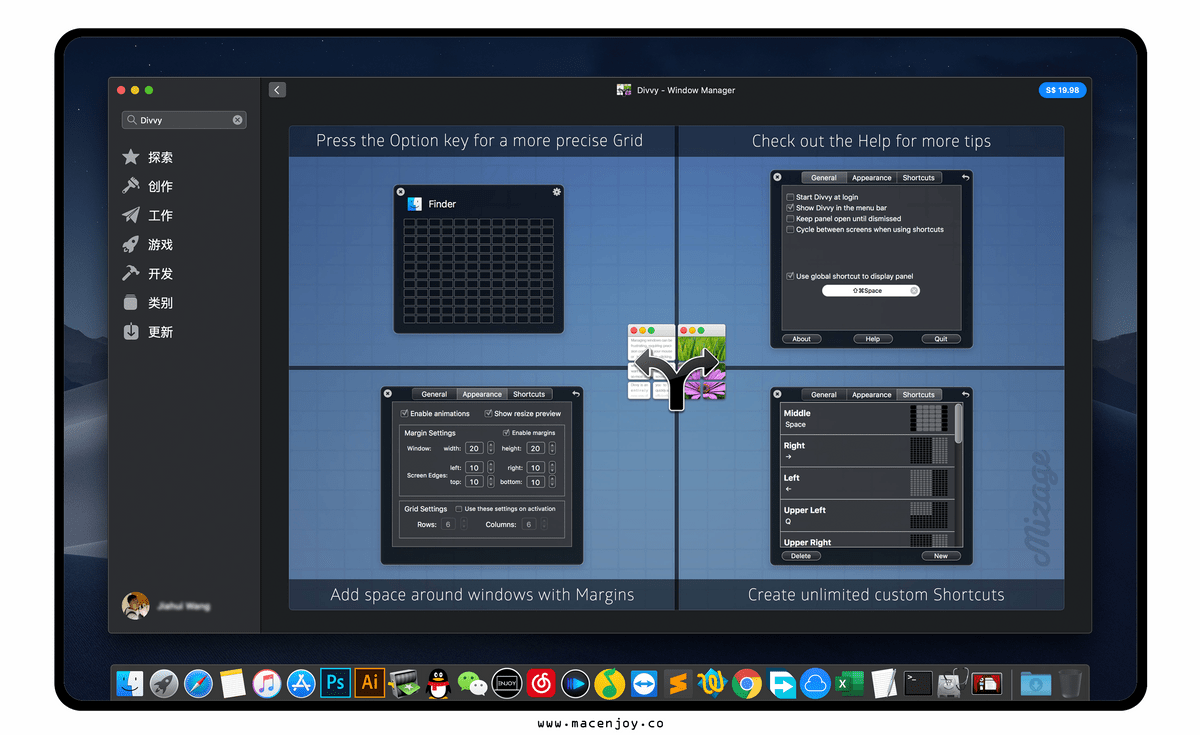Open Launchpad from the Dock
This screenshot has width=1200, height=735.
[x=164, y=683]
